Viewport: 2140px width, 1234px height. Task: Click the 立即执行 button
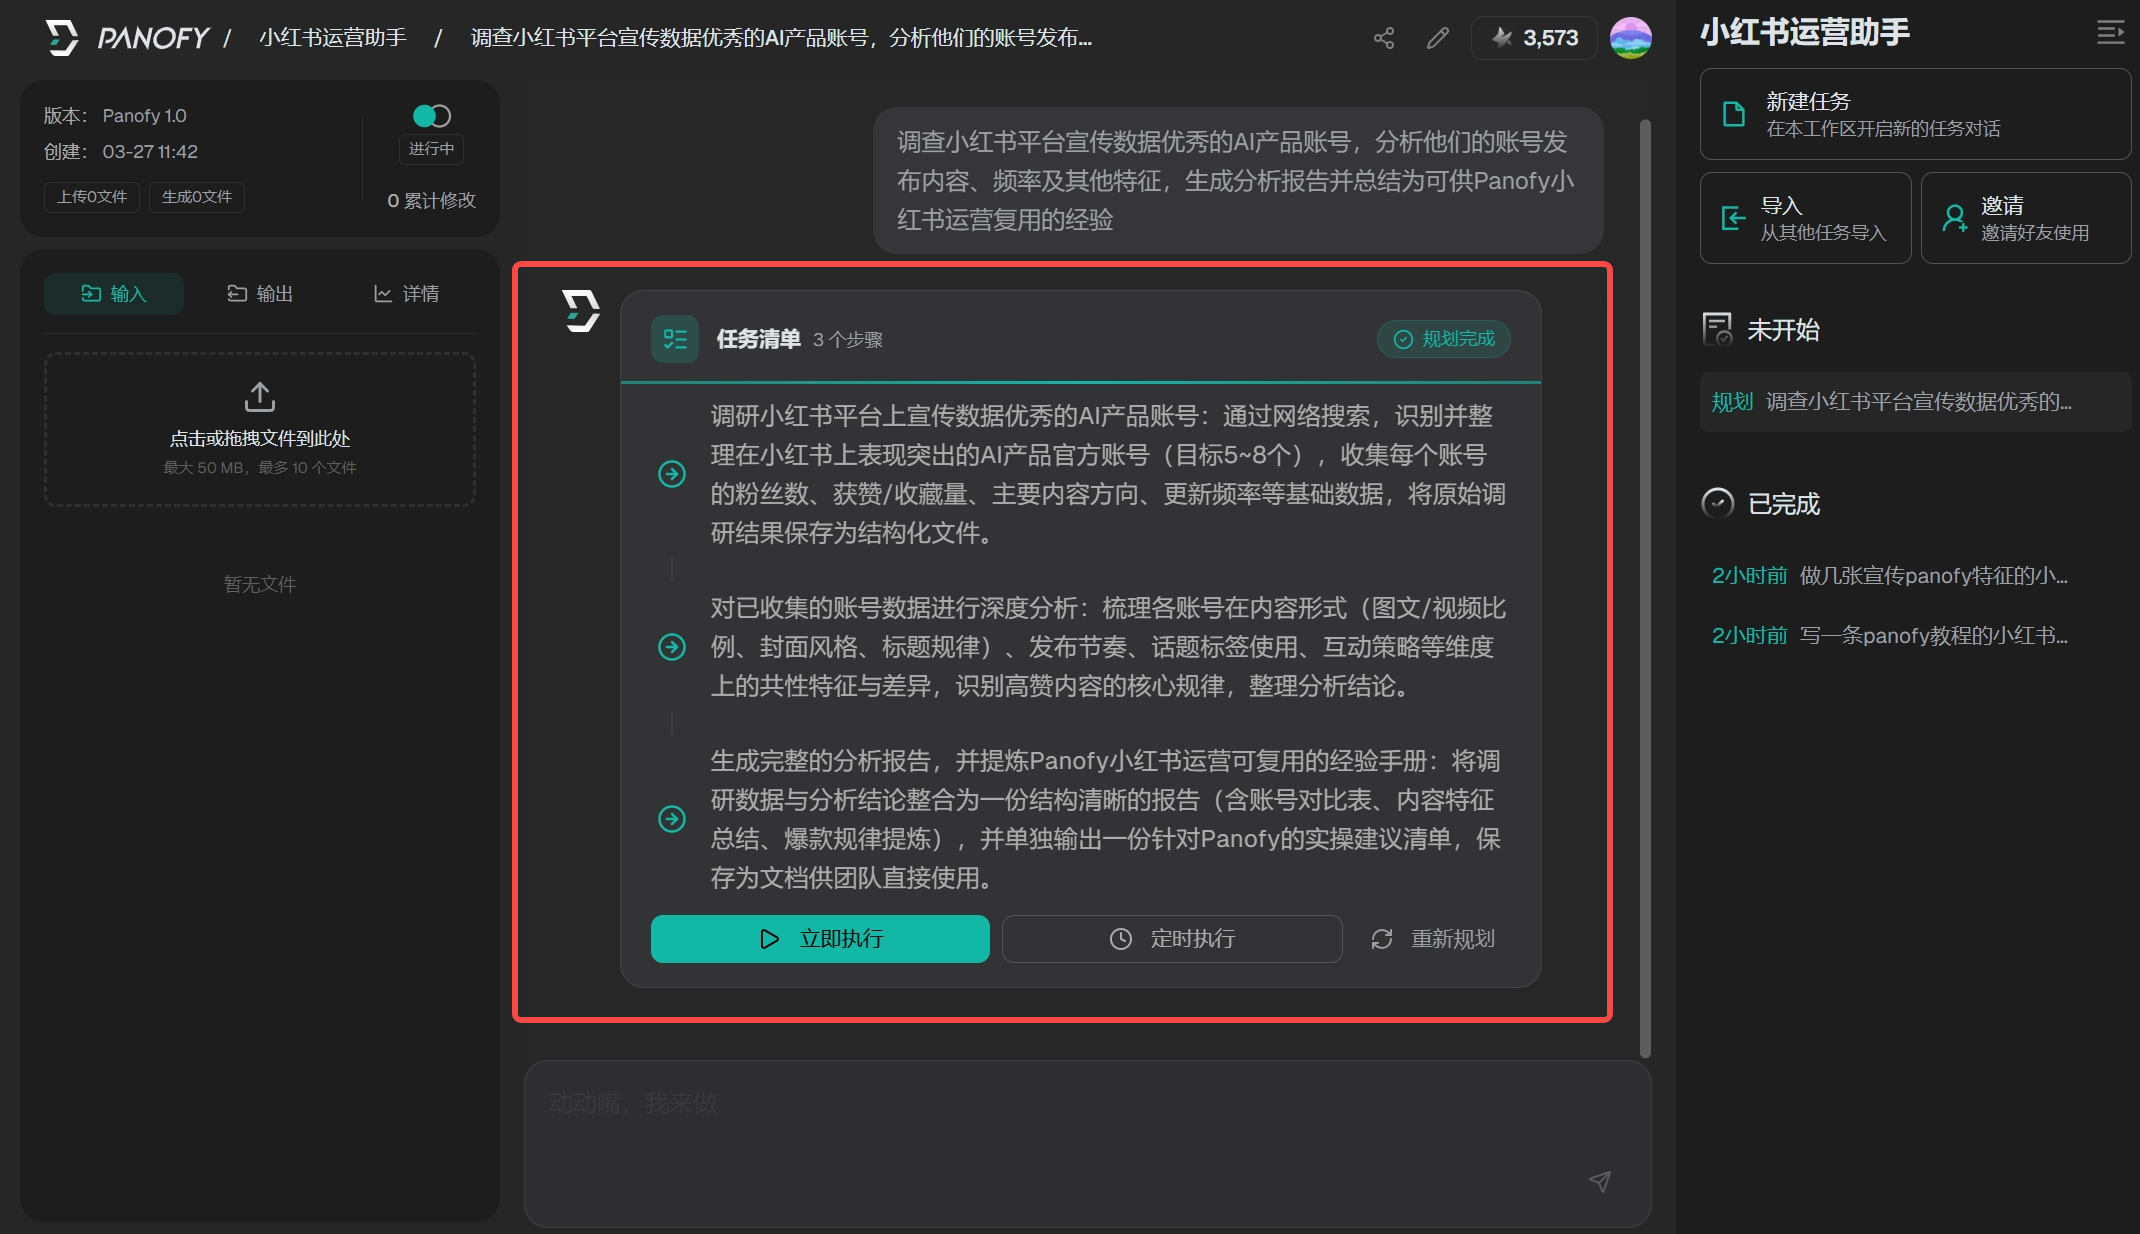coord(820,939)
